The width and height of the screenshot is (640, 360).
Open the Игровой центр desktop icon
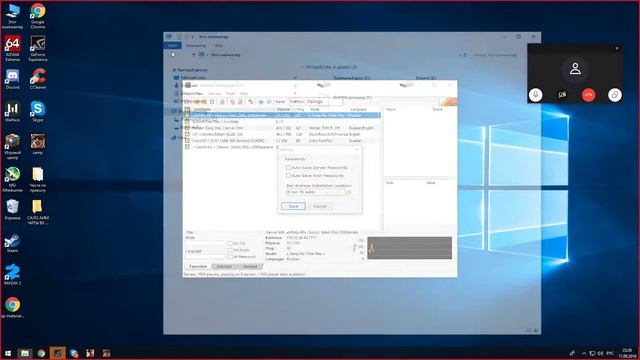[x=12, y=146]
